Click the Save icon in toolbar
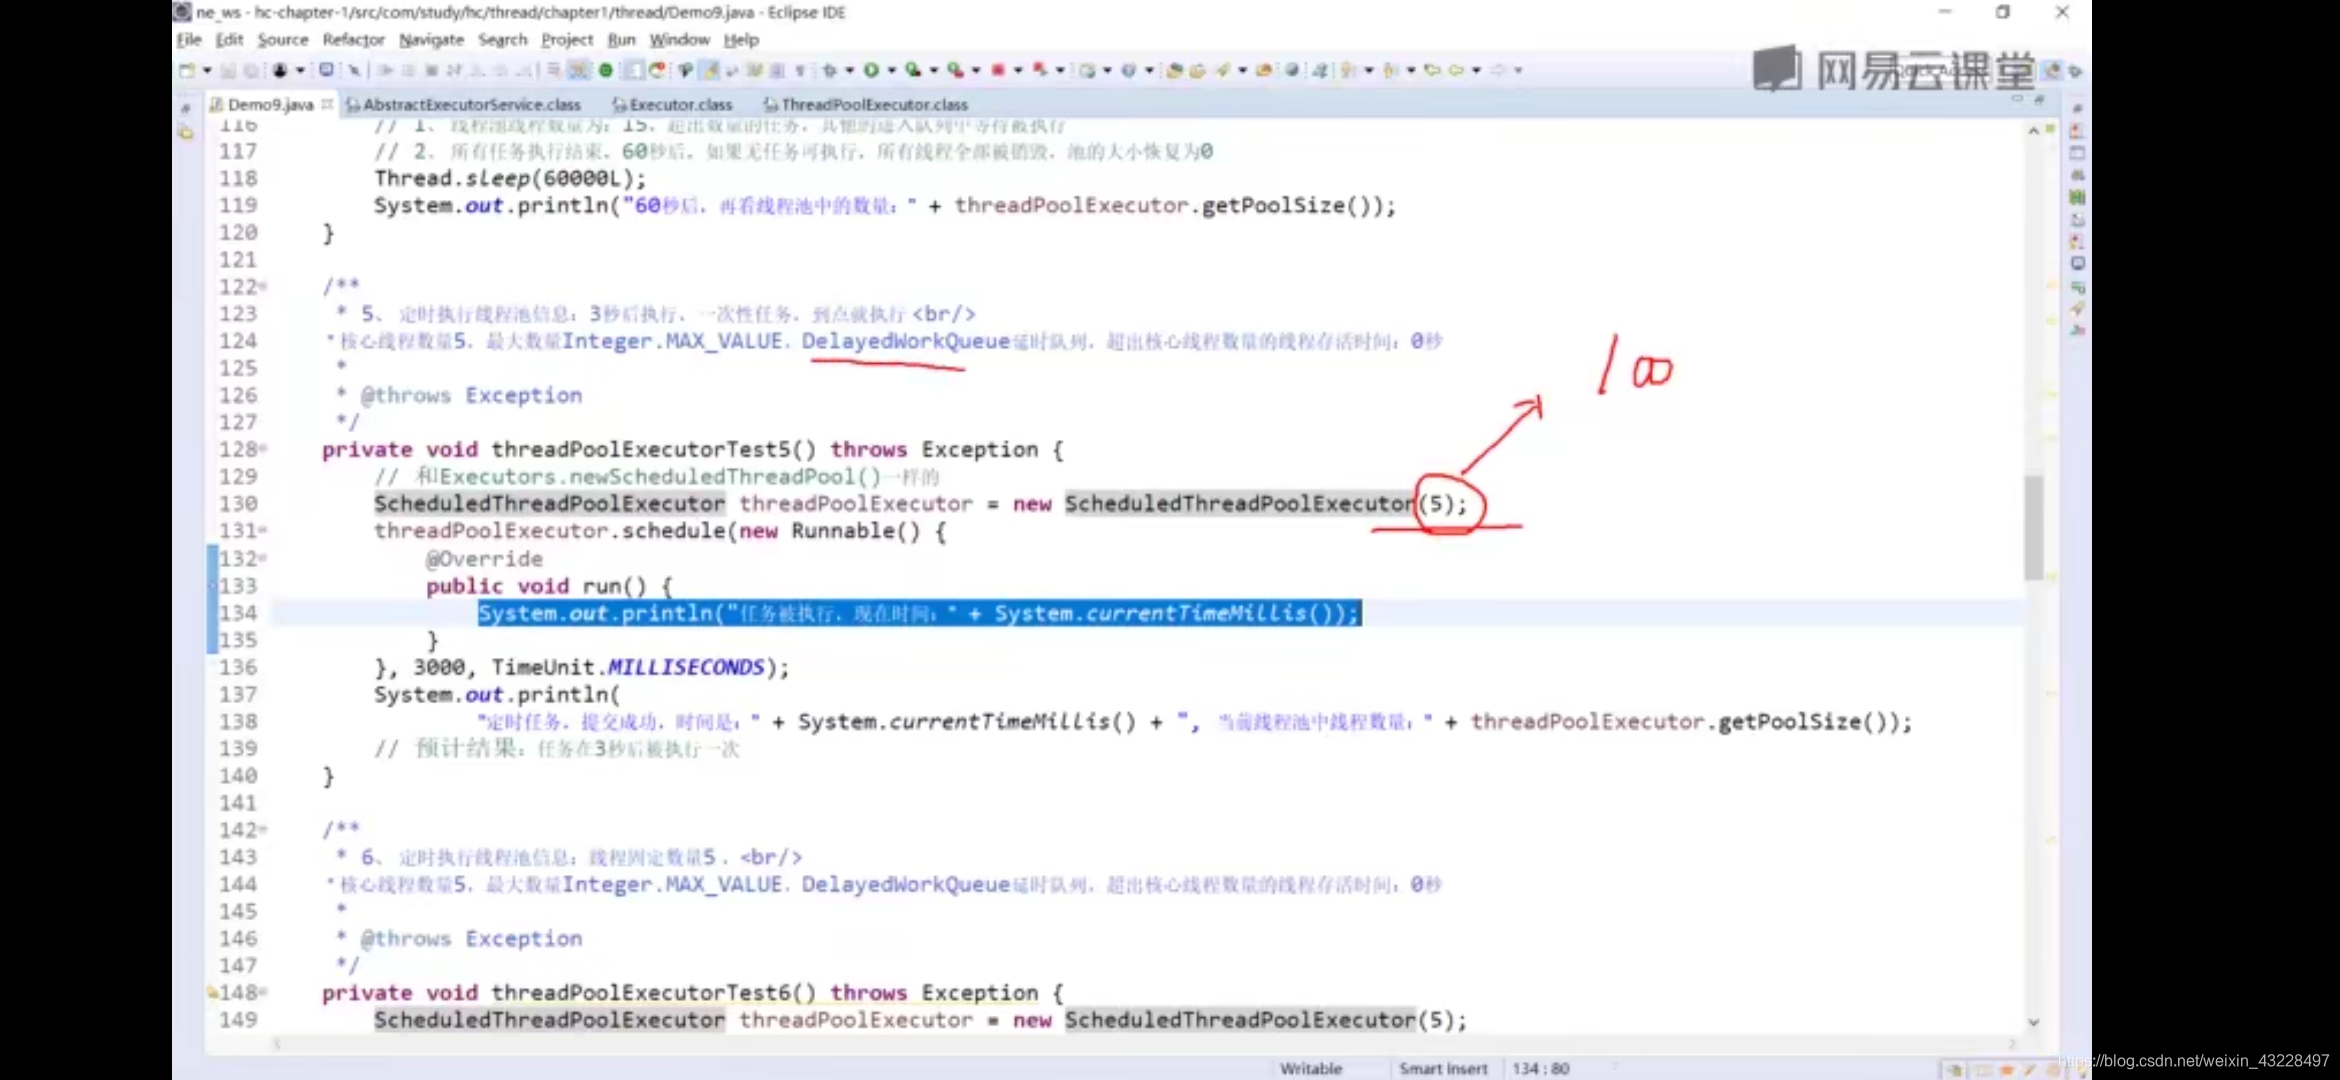2340x1080 pixels. (228, 70)
